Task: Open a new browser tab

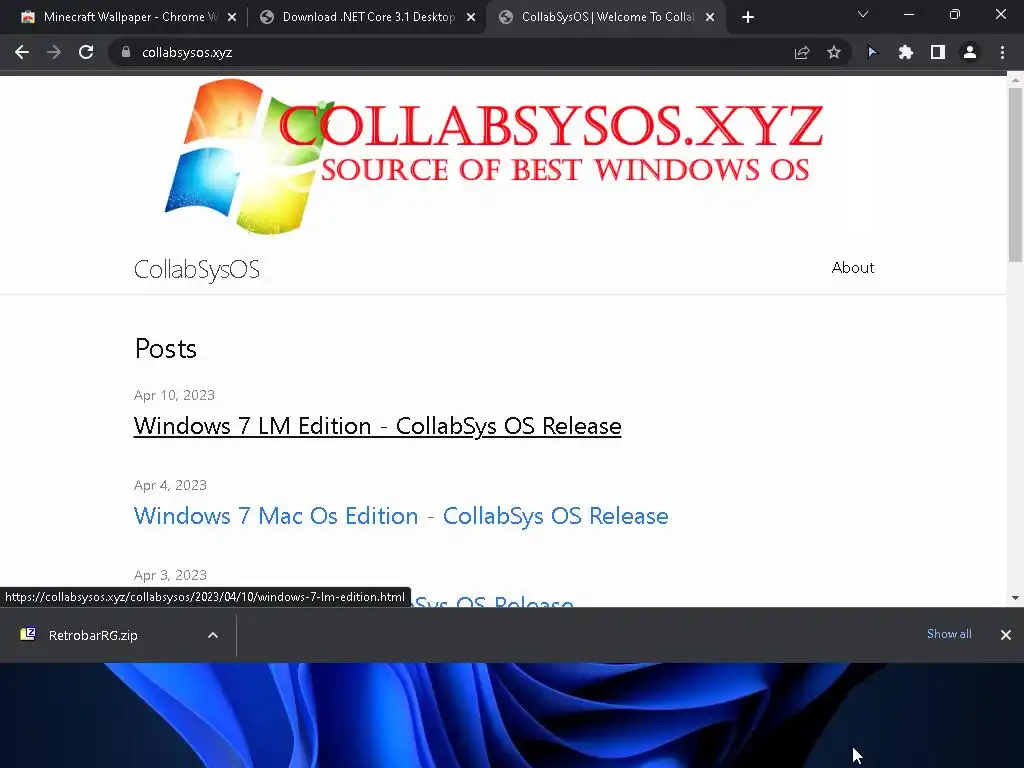Action: pos(748,17)
